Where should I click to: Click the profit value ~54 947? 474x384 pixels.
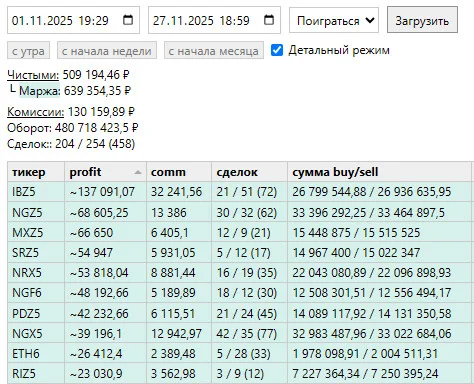coord(91,253)
